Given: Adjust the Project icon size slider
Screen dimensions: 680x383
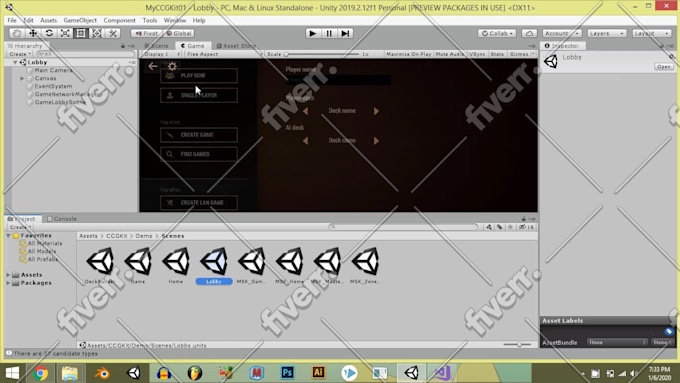Looking at the screenshot, I should point(517,344).
